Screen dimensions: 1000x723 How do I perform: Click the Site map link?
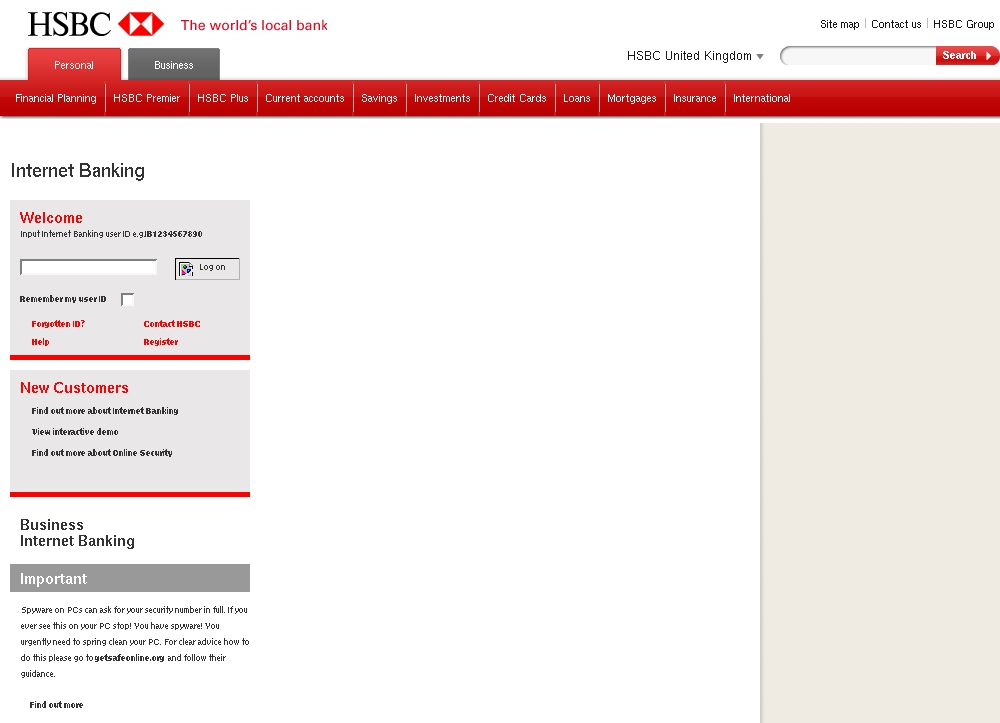point(839,24)
